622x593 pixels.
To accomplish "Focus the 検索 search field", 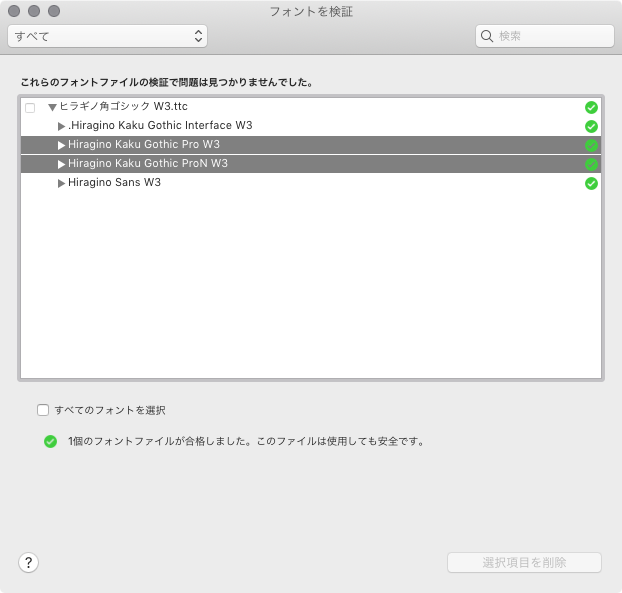I will click(545, 36).
